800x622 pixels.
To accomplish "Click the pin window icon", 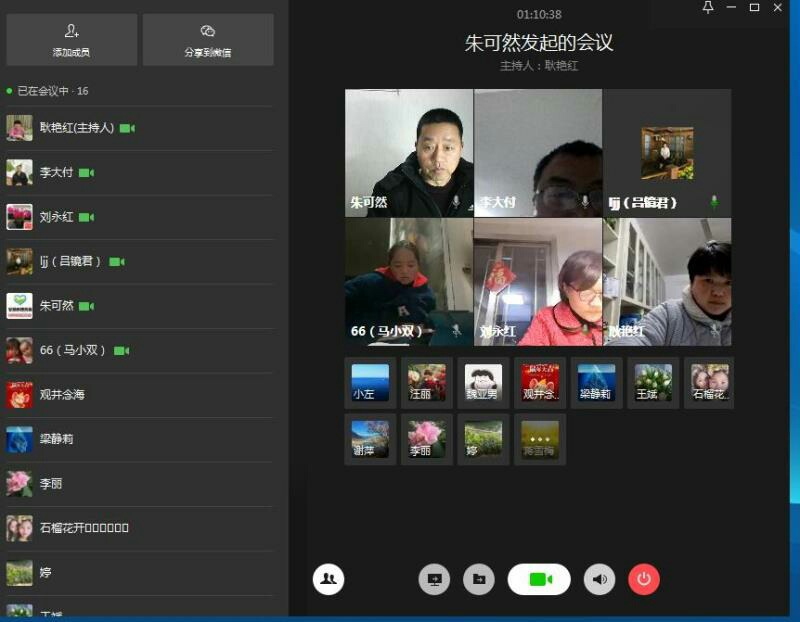I will 708,8.
